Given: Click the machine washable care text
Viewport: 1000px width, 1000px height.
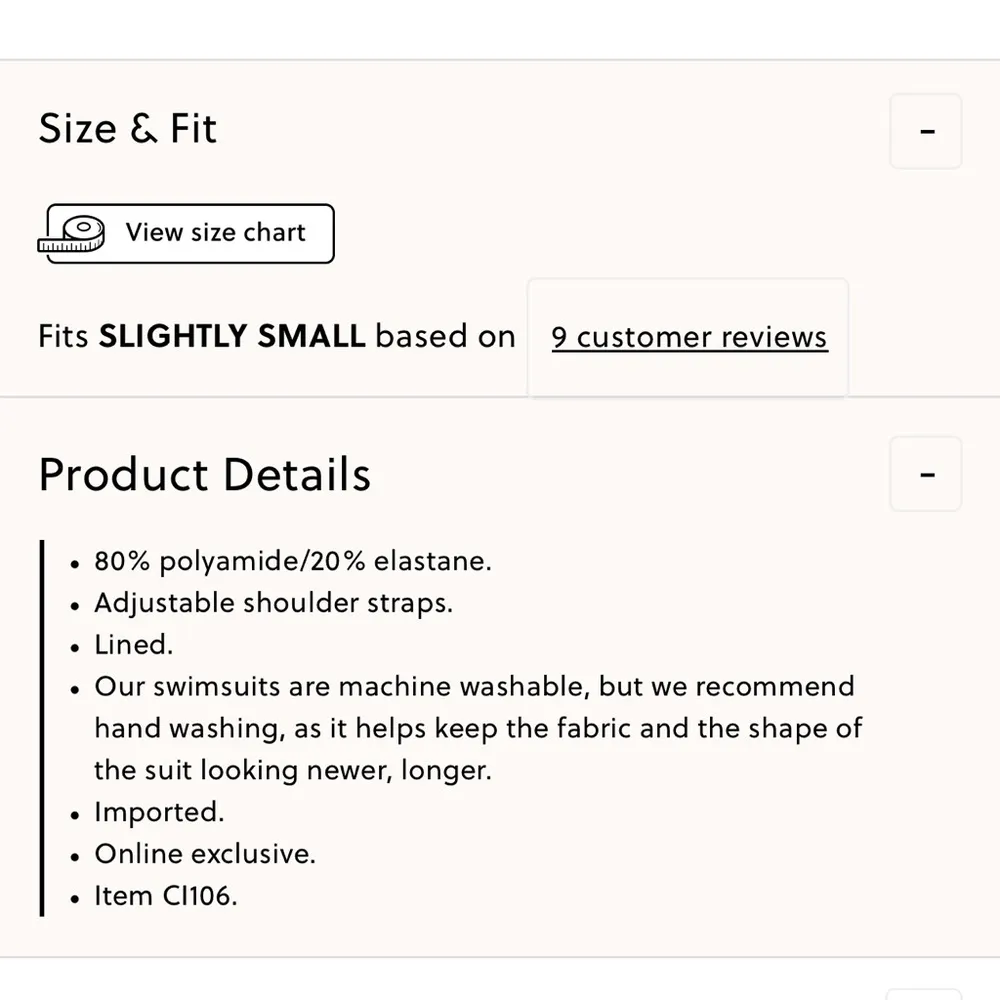Looking at the screenshot, I should click(x=475, y=687).
